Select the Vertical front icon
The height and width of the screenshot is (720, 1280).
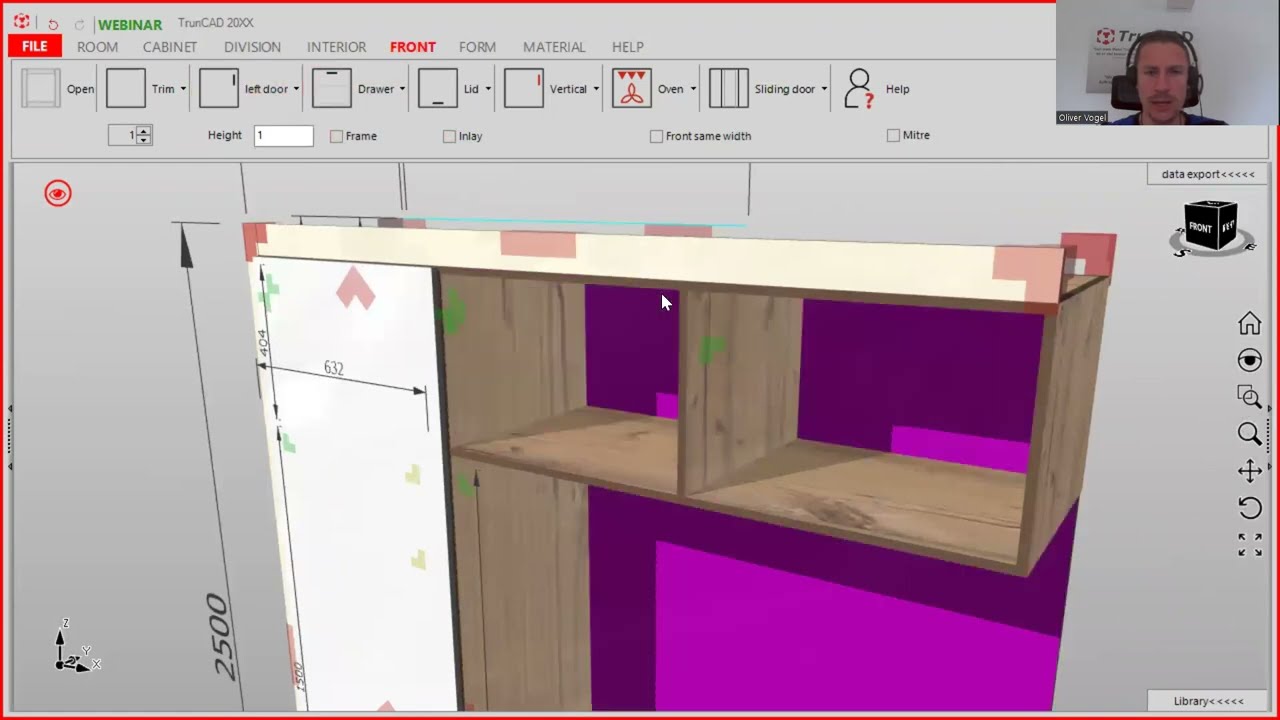tap(524, 88)
